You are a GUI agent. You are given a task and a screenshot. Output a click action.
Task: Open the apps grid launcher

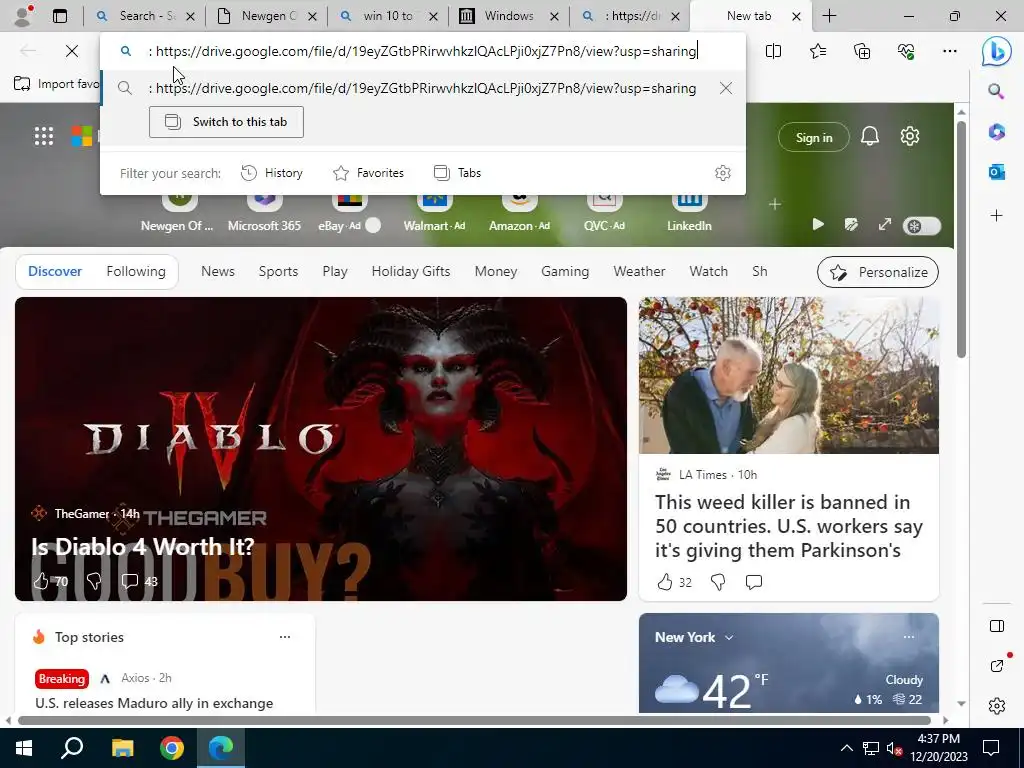[x=44, y=136]
